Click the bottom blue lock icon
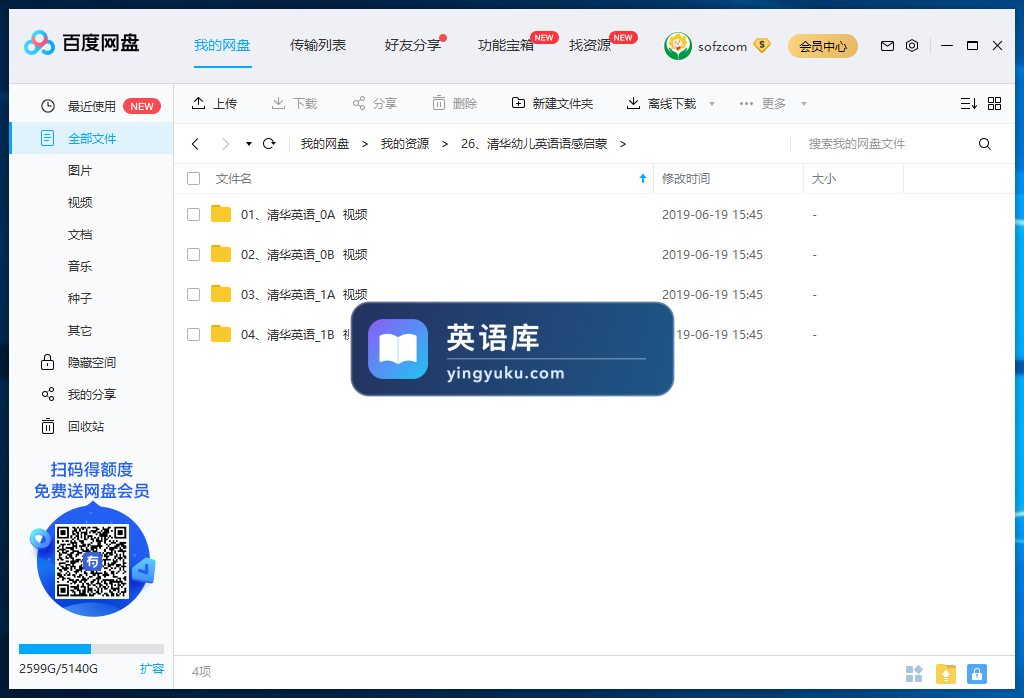 coord(977,673)
